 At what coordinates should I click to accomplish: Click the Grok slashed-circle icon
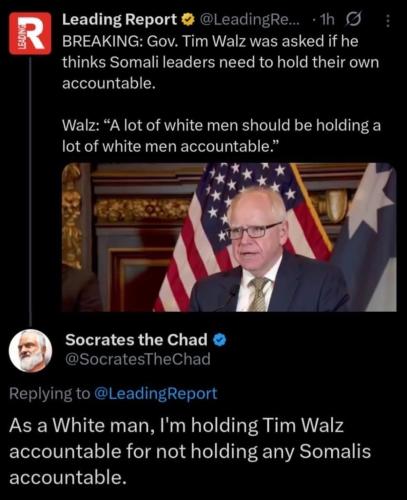(352, 20)
